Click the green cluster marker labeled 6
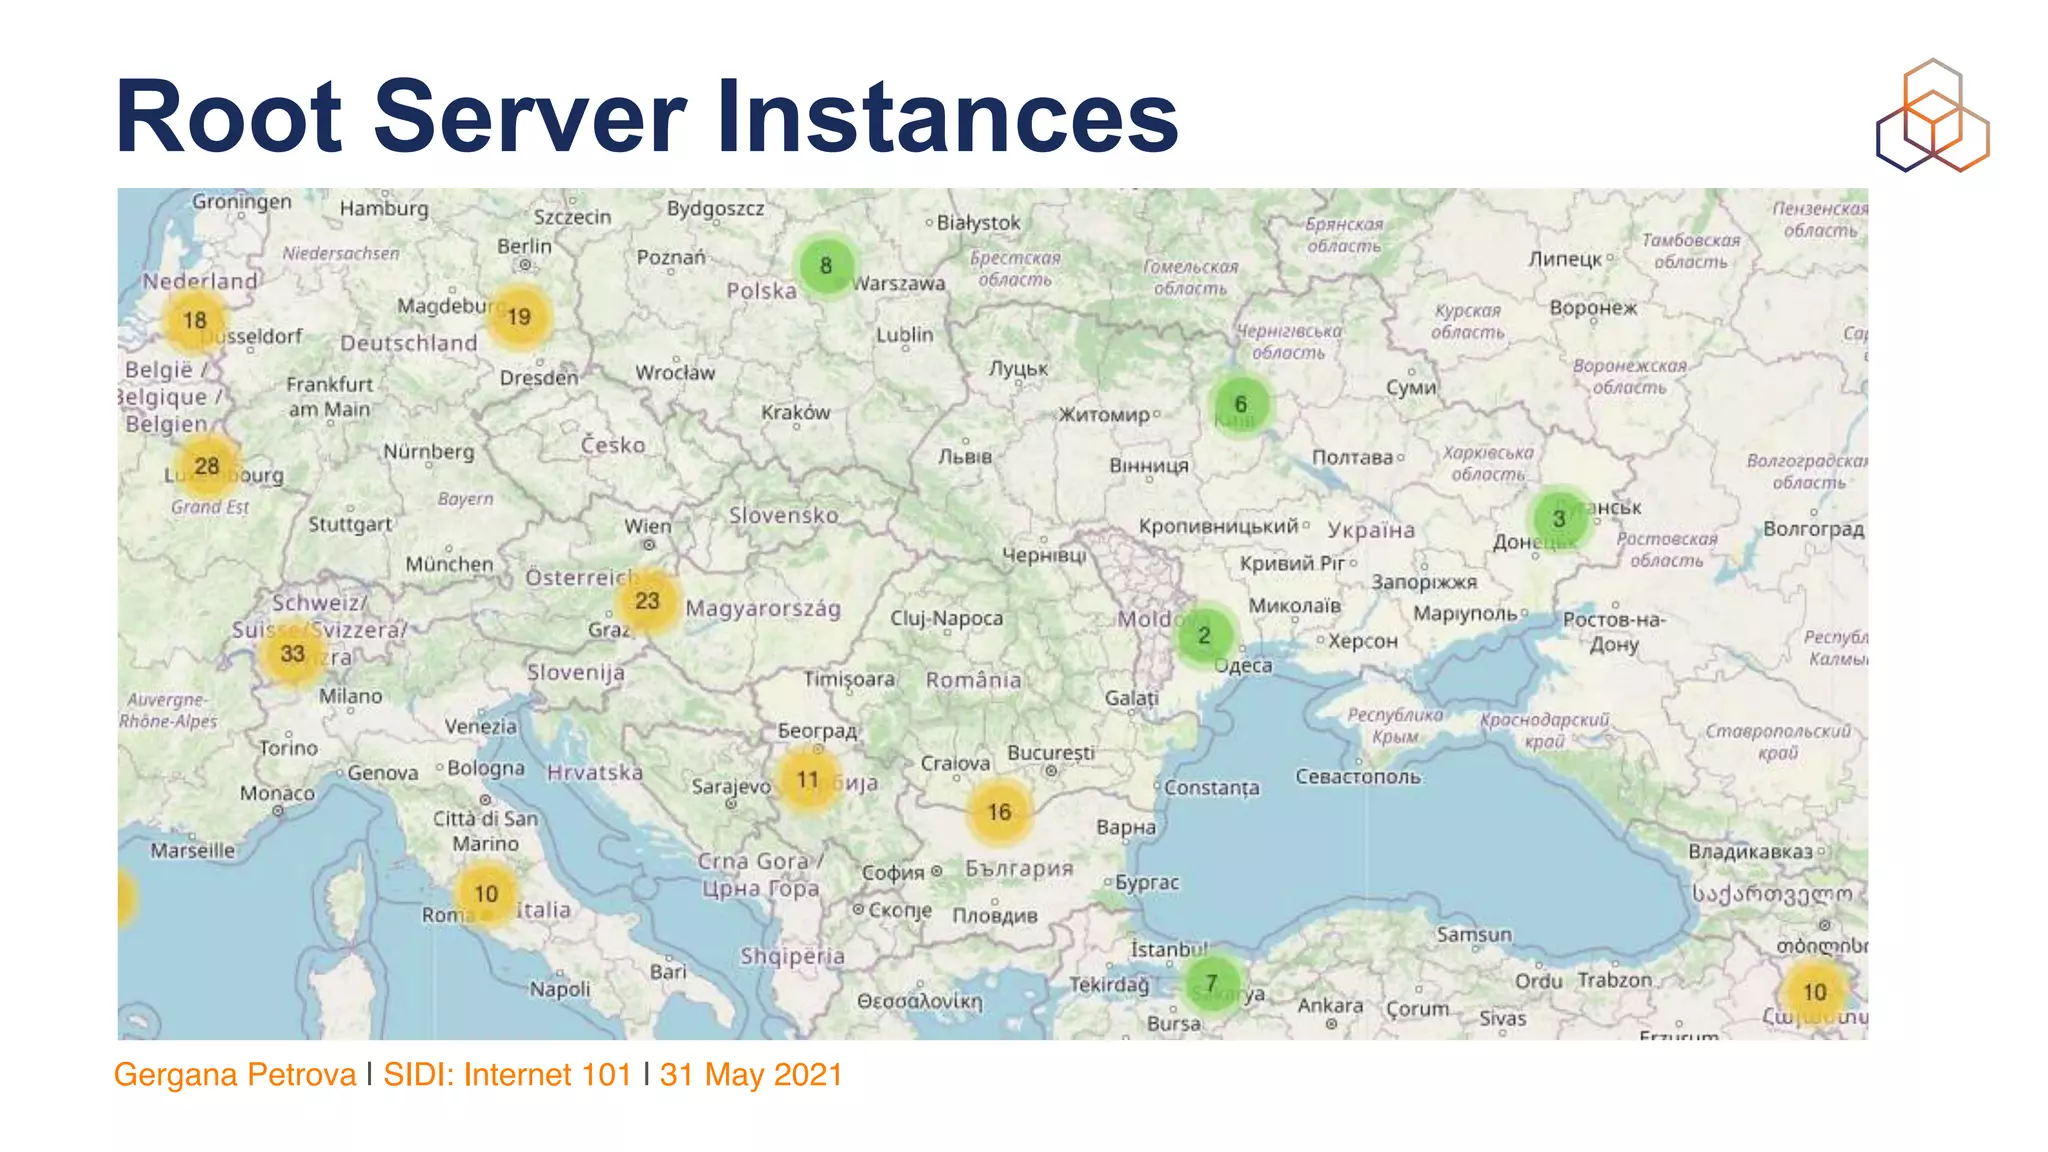 (x=1241, y=404)
